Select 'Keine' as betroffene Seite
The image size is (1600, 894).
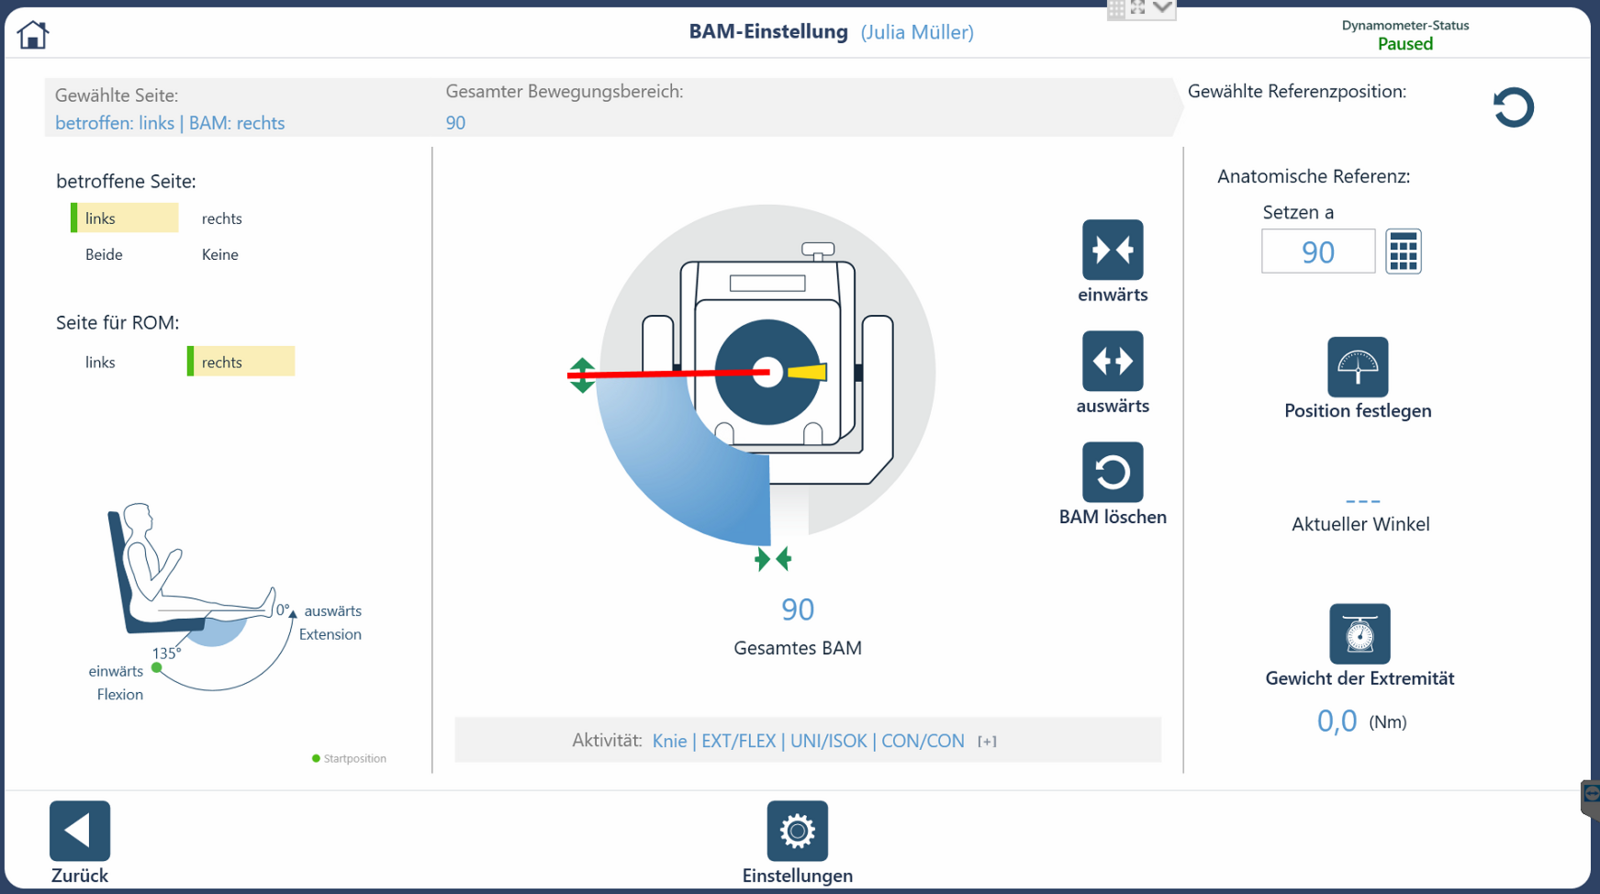pyautogui.click(x=220, y=255)
